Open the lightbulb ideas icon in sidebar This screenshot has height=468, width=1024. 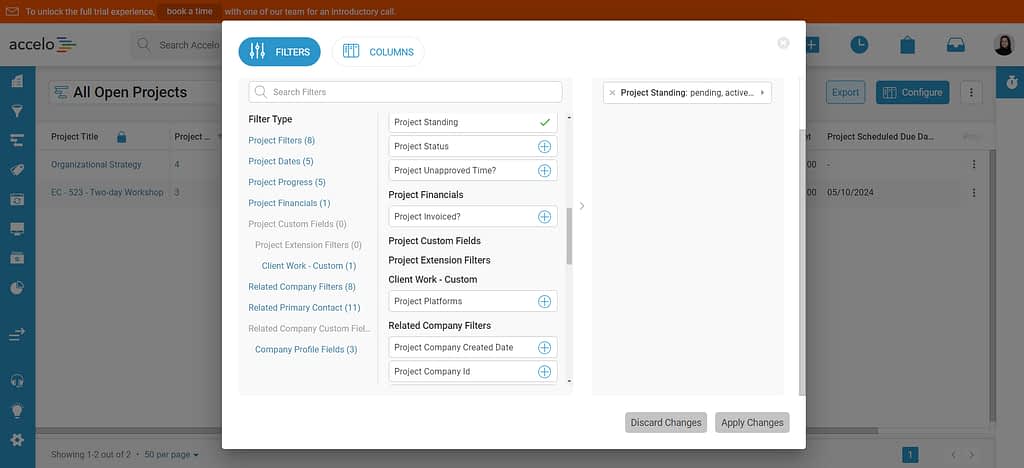tap(17, 411)
